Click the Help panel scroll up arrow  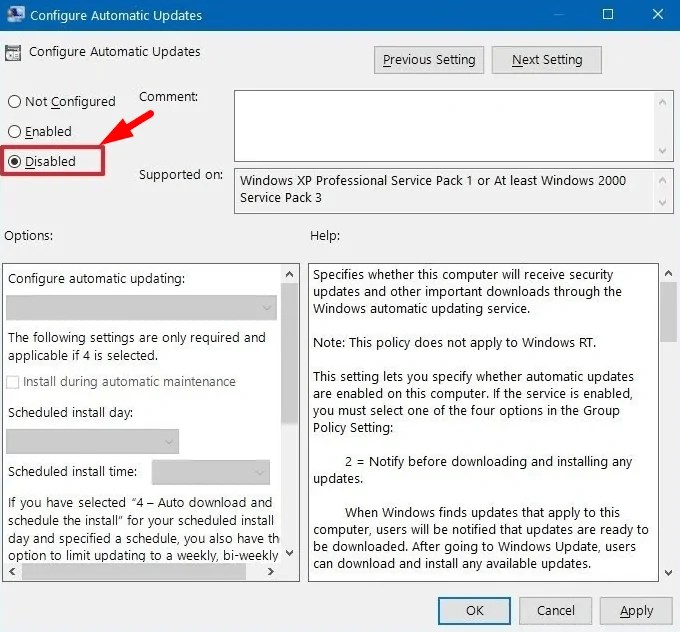[x=669, y=273]
